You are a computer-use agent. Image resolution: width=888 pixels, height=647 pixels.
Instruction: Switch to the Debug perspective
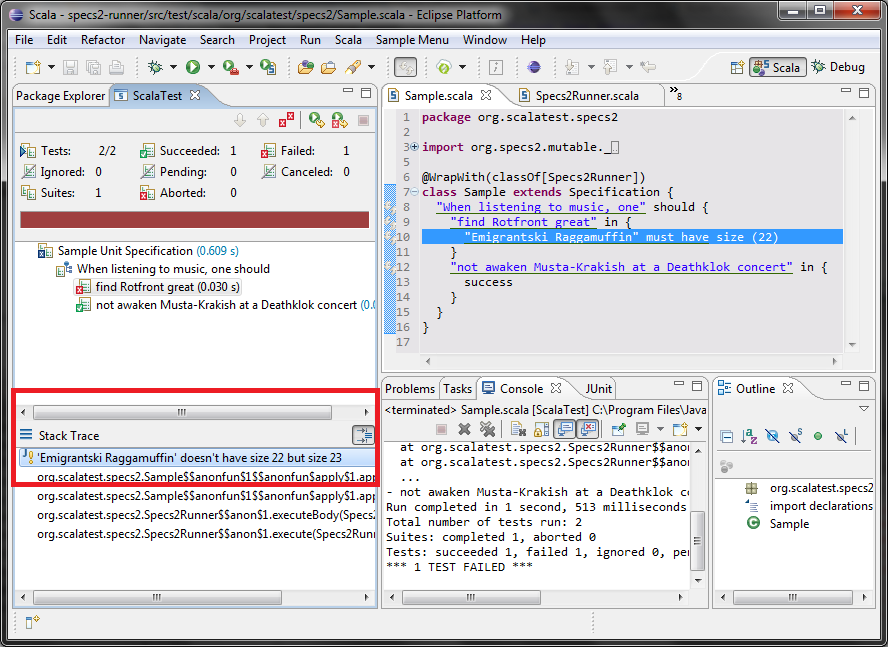click(x=837, y=67)
